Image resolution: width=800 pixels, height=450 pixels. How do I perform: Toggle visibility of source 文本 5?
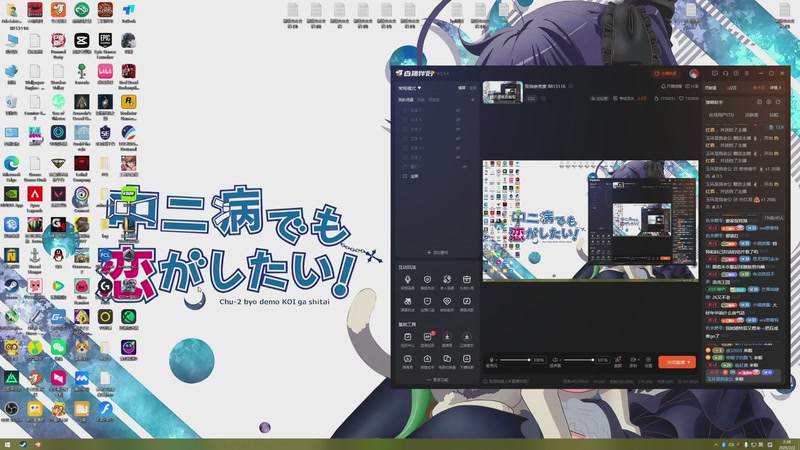(x=458, y=129)
